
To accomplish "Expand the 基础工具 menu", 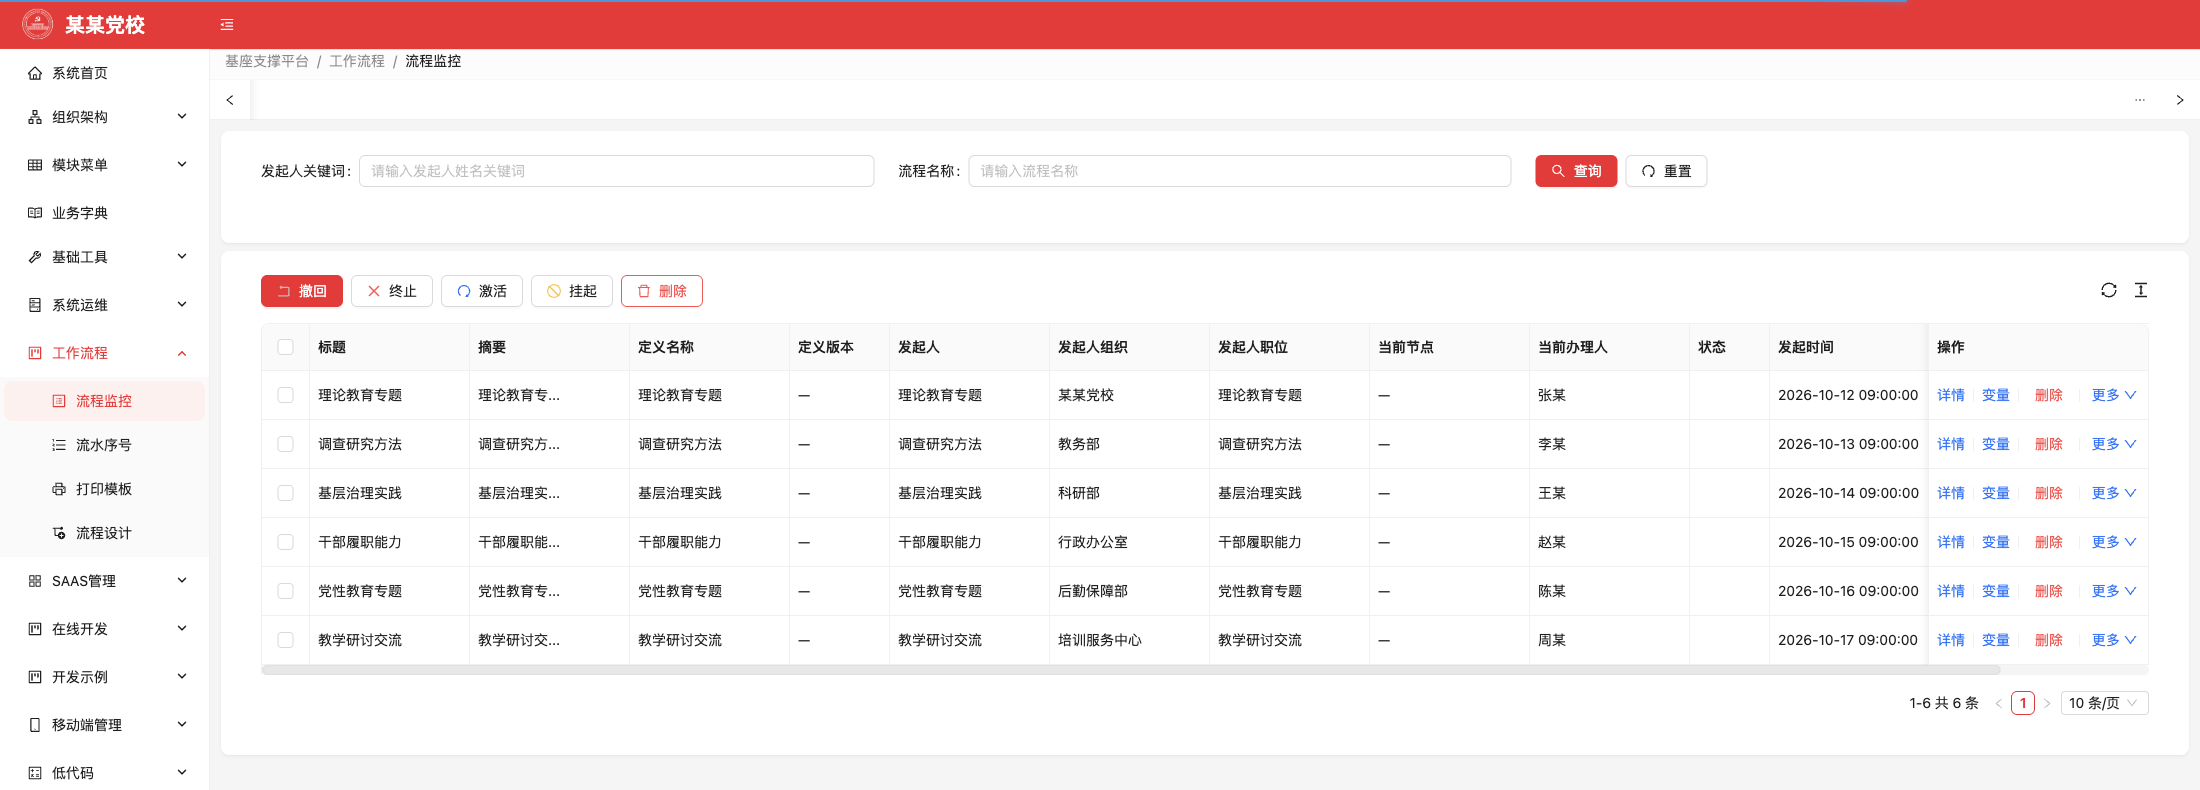I will tap(105, 257).
